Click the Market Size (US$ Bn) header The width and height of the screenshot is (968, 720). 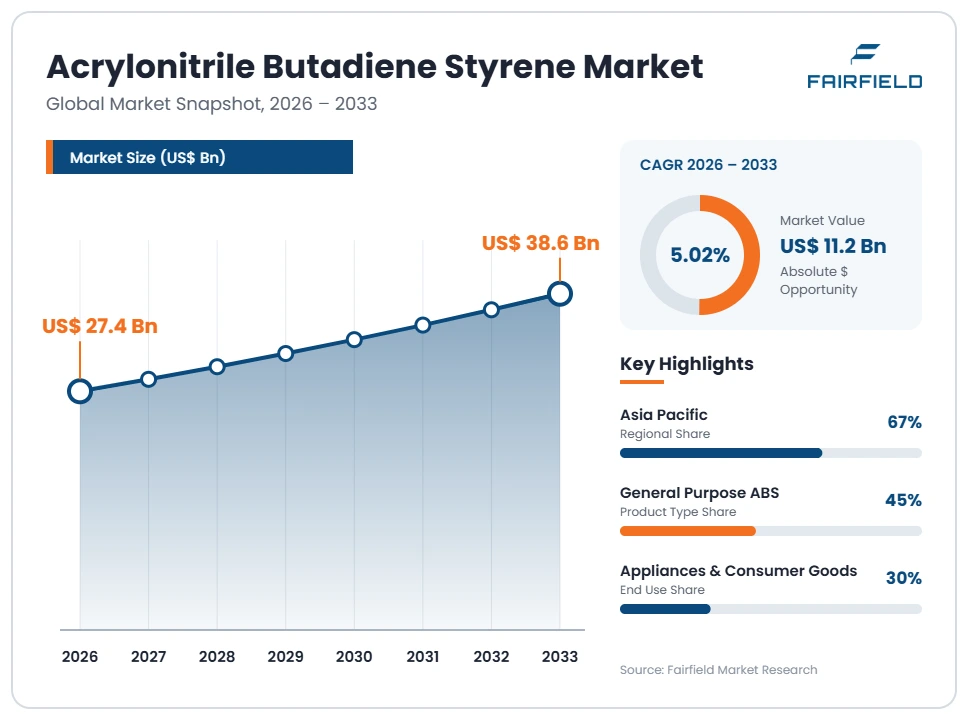pos(199,157)
